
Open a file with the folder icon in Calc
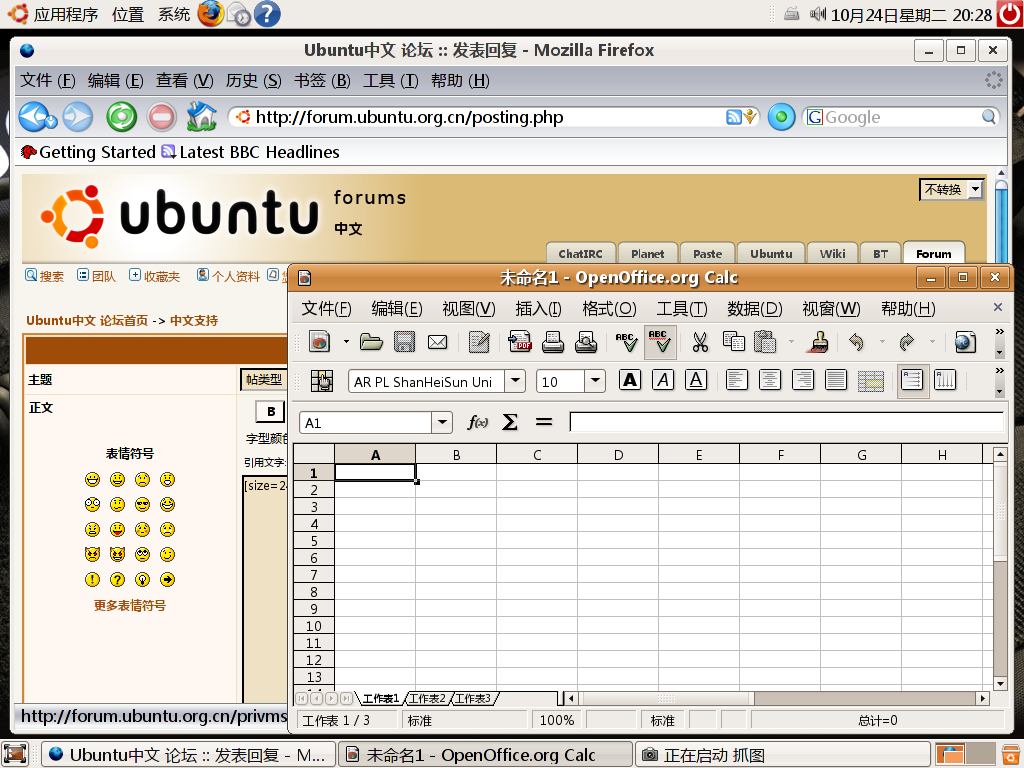(371, 342)
